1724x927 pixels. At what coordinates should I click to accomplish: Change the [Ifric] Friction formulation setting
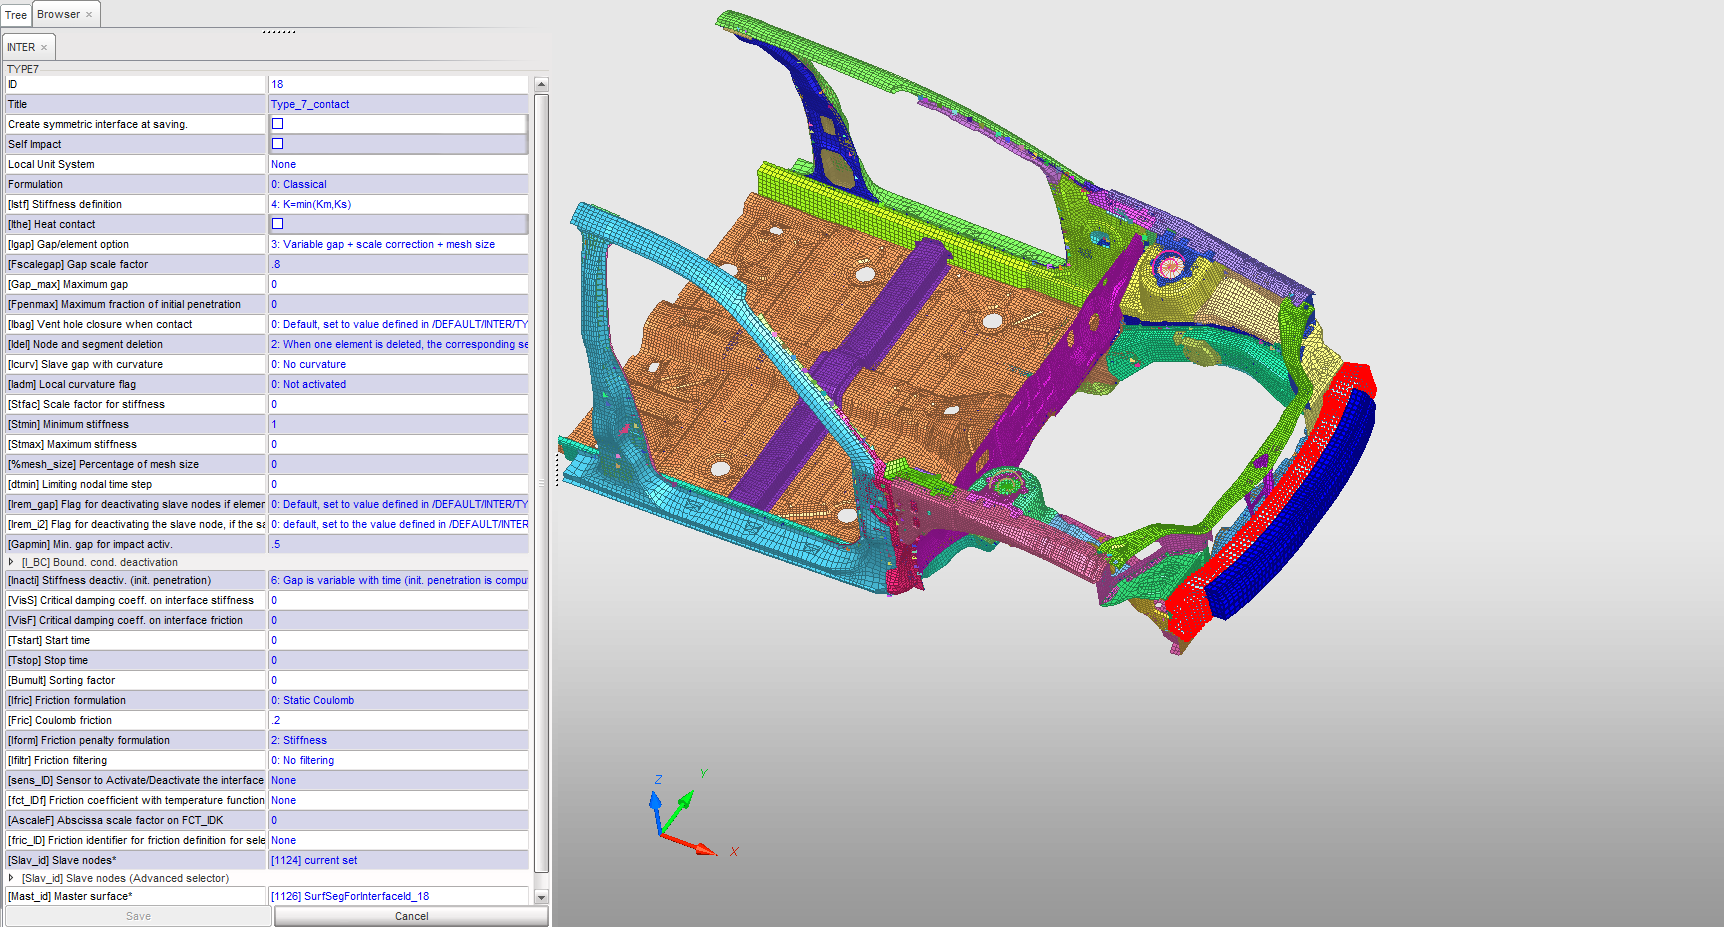tap(397, 700)
